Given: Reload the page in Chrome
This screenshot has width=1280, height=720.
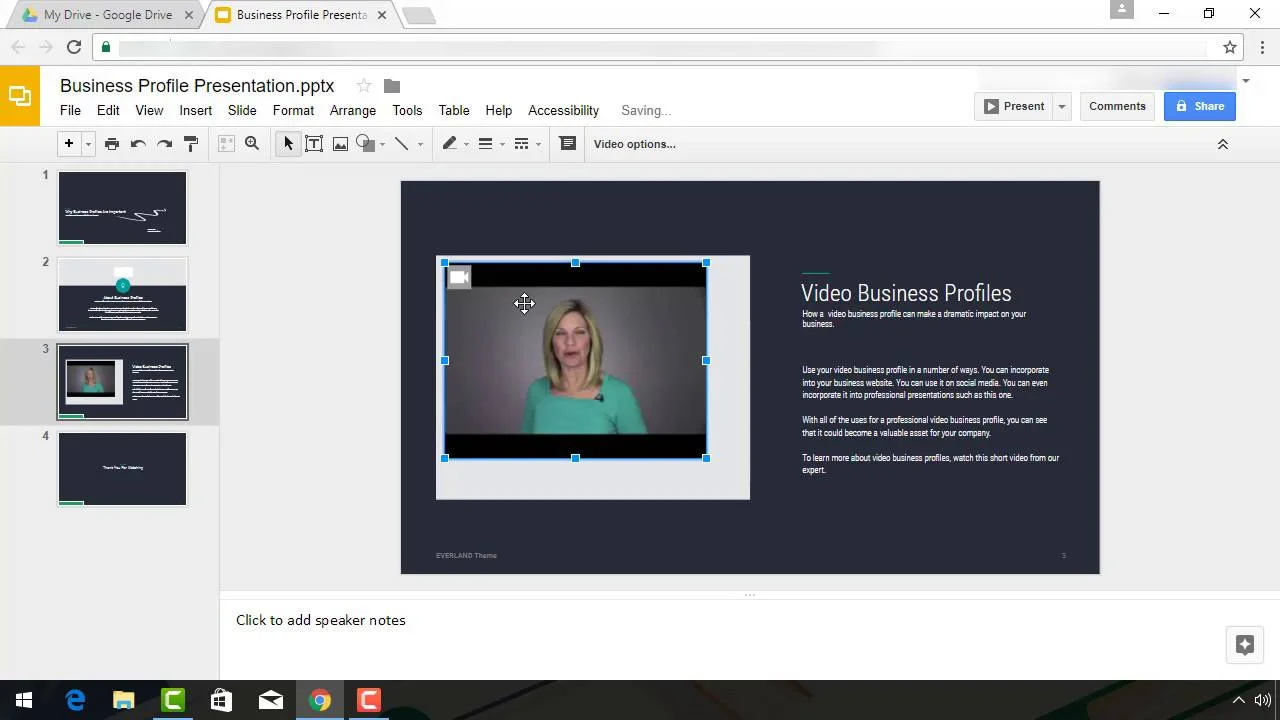Looking at the screenshot, I should click(73, 47).
